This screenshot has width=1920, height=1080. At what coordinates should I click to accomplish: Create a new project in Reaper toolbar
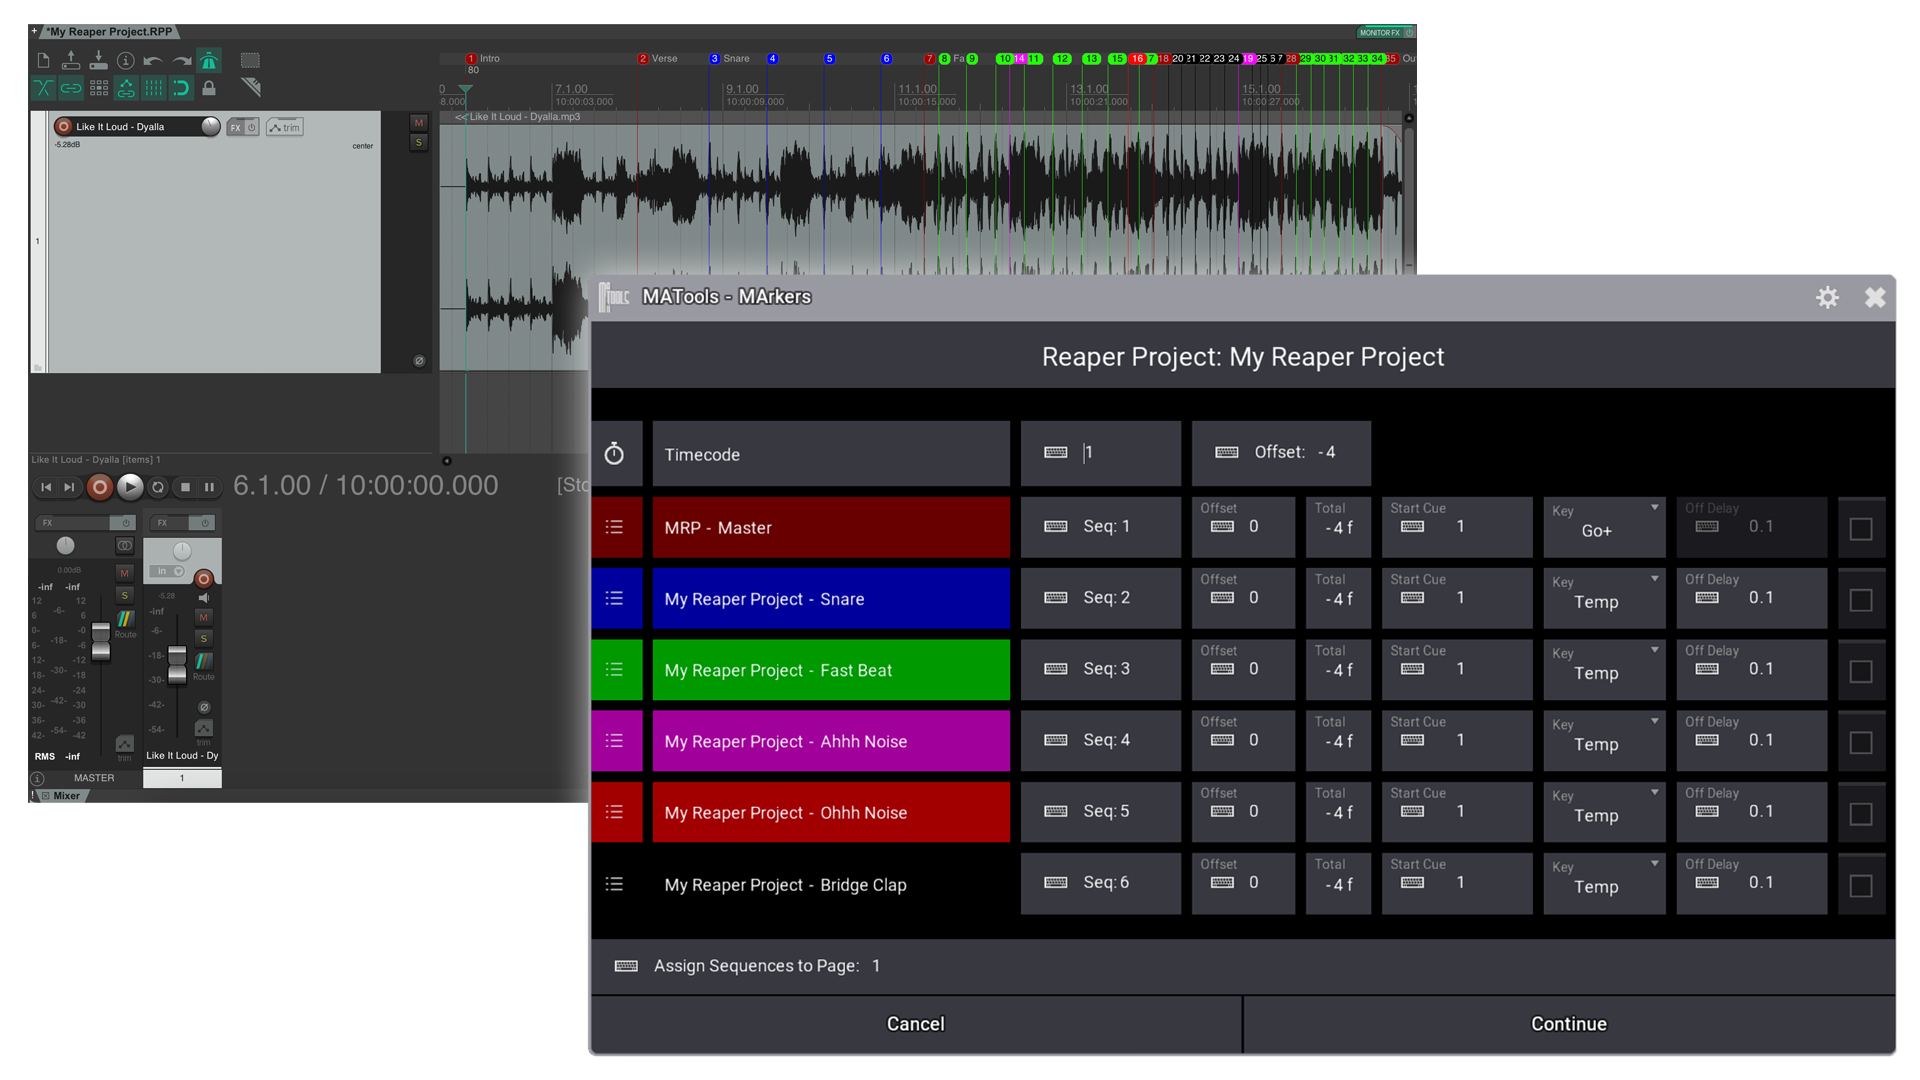coord(43,61)
